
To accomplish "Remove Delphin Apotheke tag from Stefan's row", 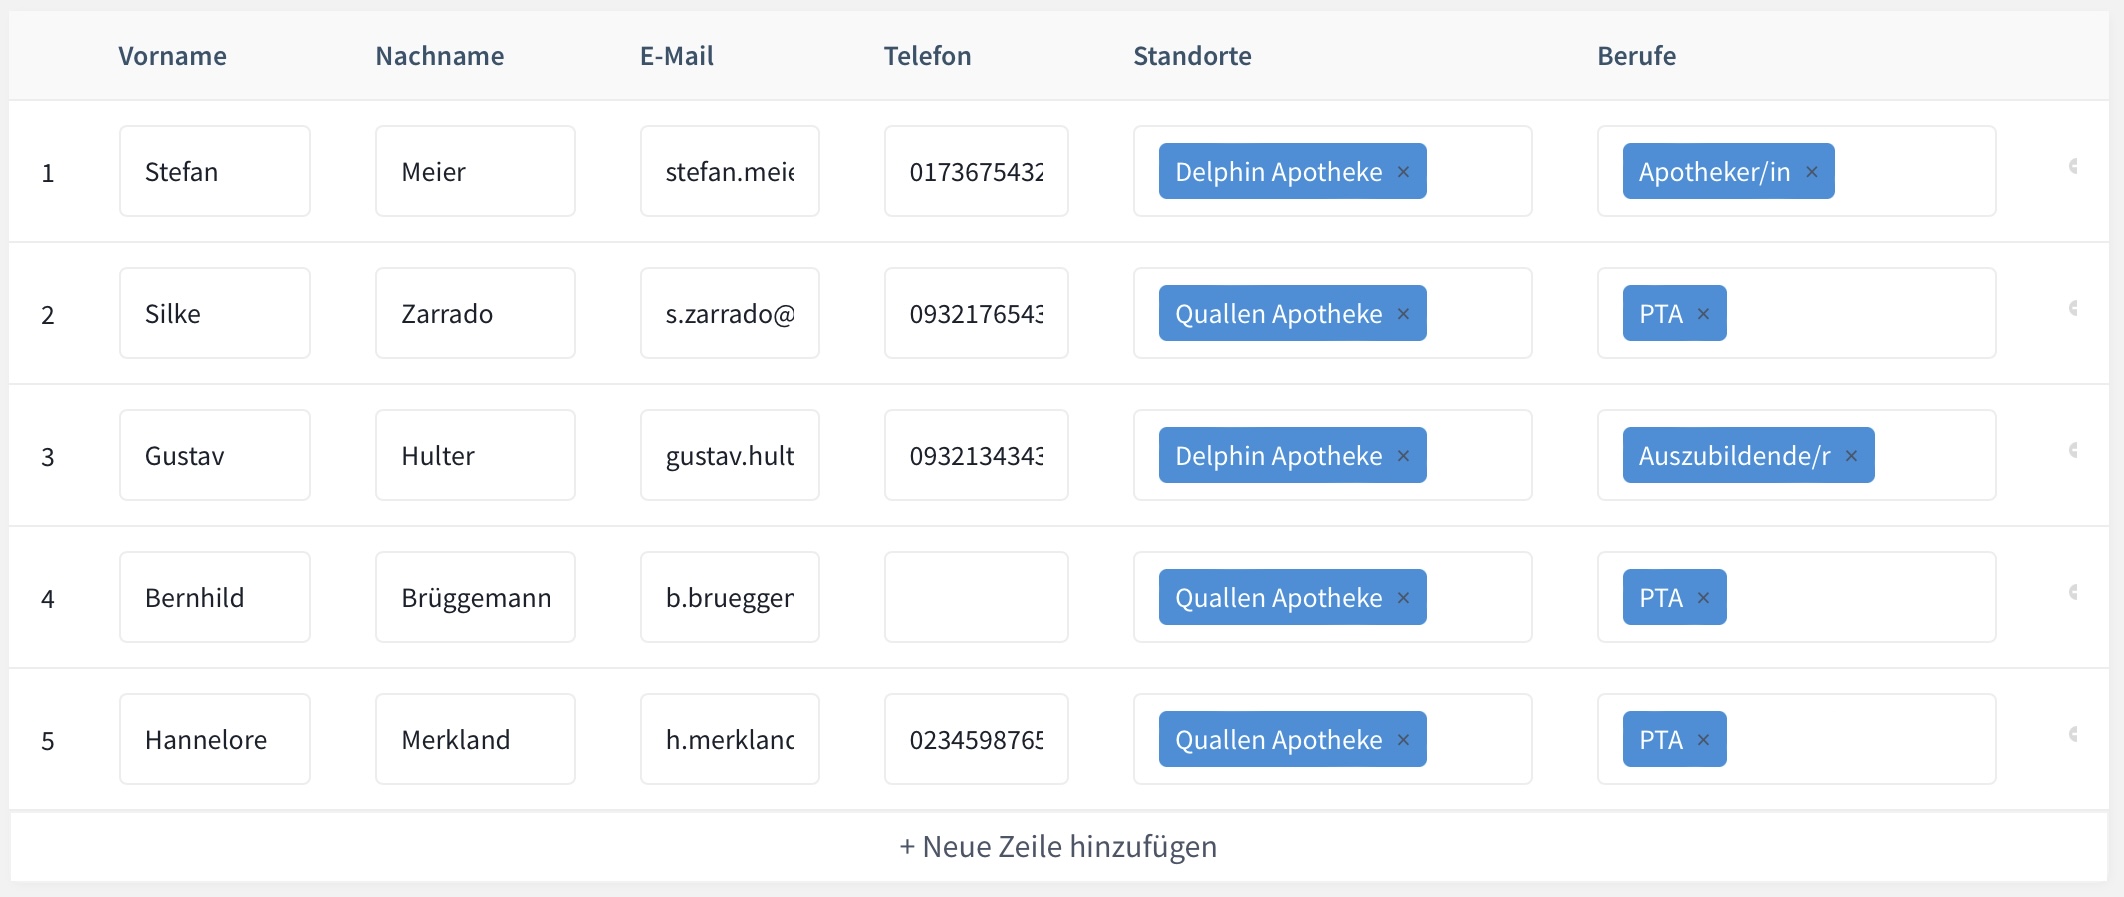I will pos(1403,172).
